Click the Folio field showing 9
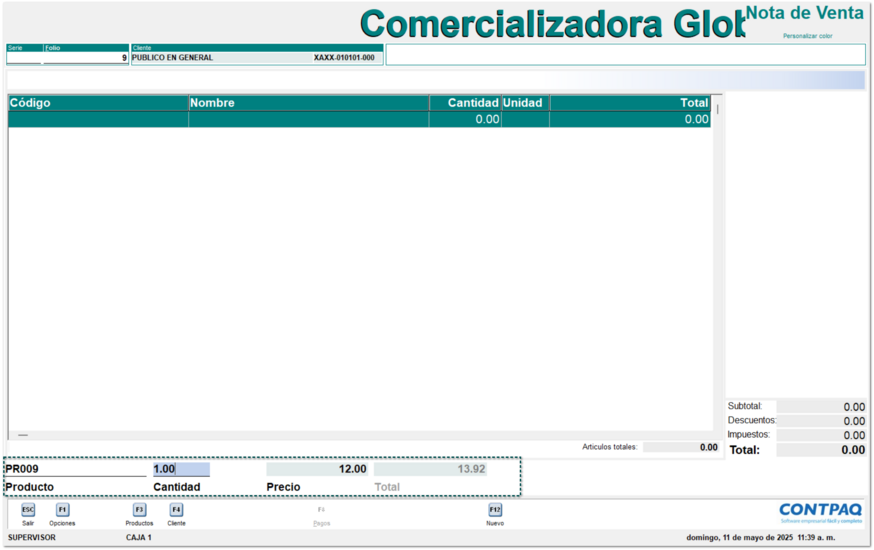 pyautogui.click(x=86, y=58)
